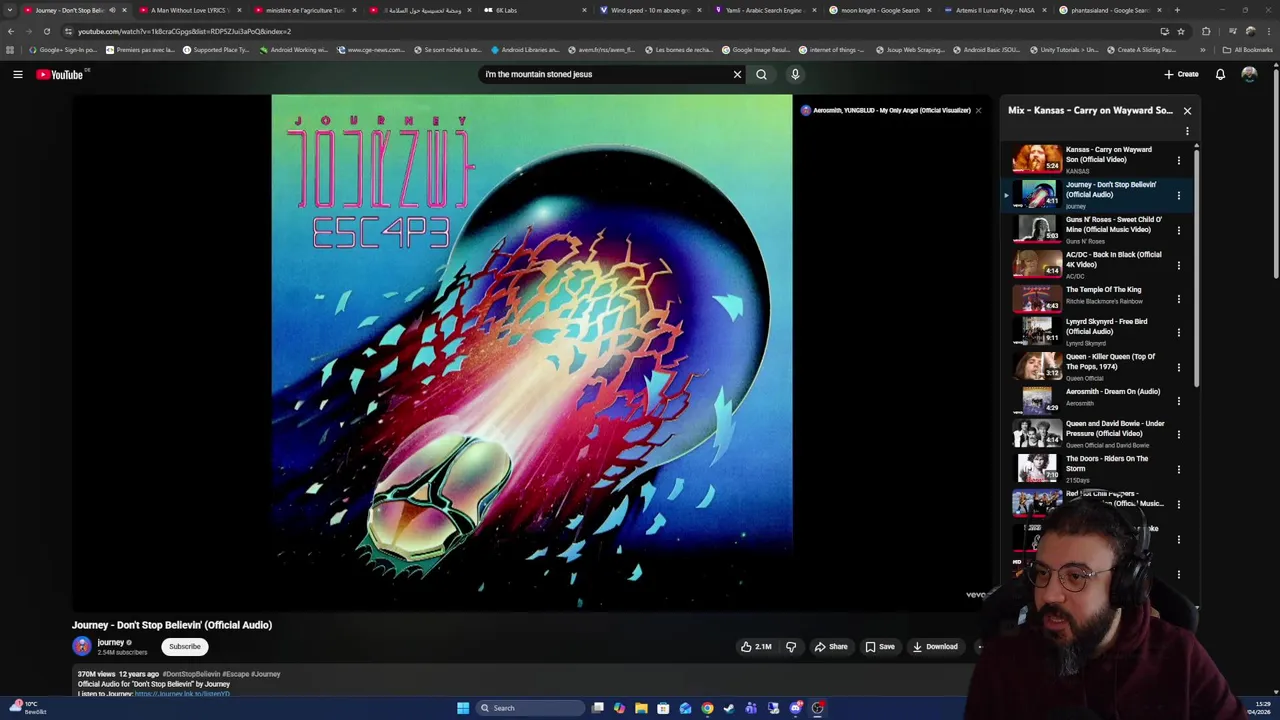Open Google Image Result bookmark

tap(755, 49)
